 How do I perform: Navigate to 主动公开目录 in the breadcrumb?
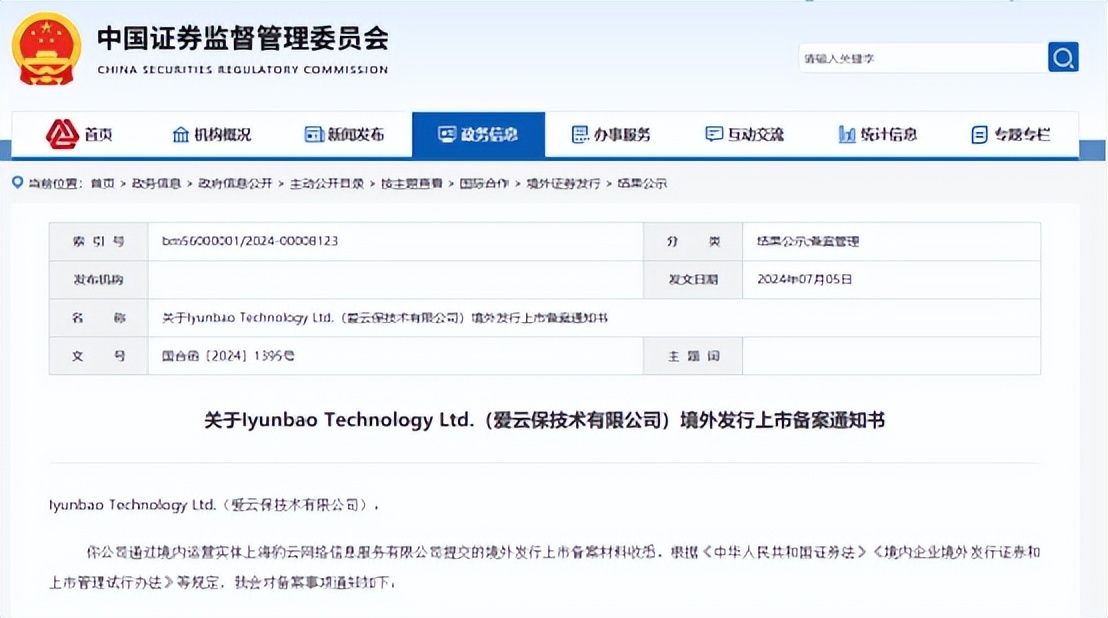click(326, 184)
